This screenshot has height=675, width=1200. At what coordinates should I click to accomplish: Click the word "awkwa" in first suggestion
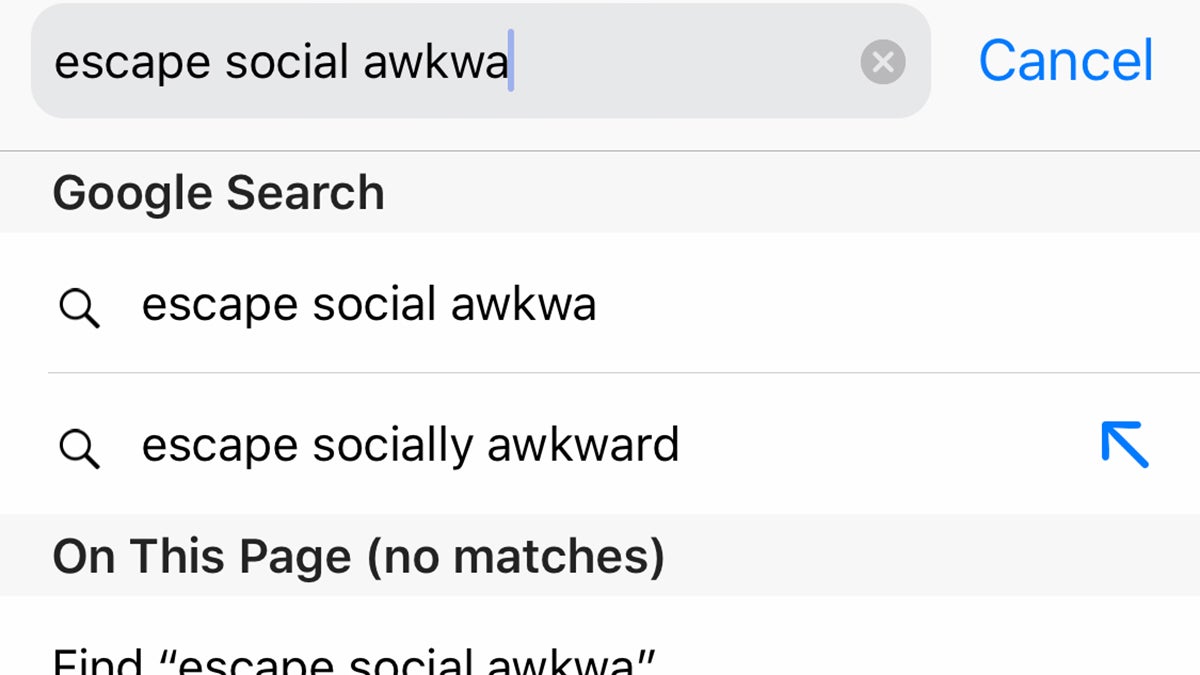[523, 305]
